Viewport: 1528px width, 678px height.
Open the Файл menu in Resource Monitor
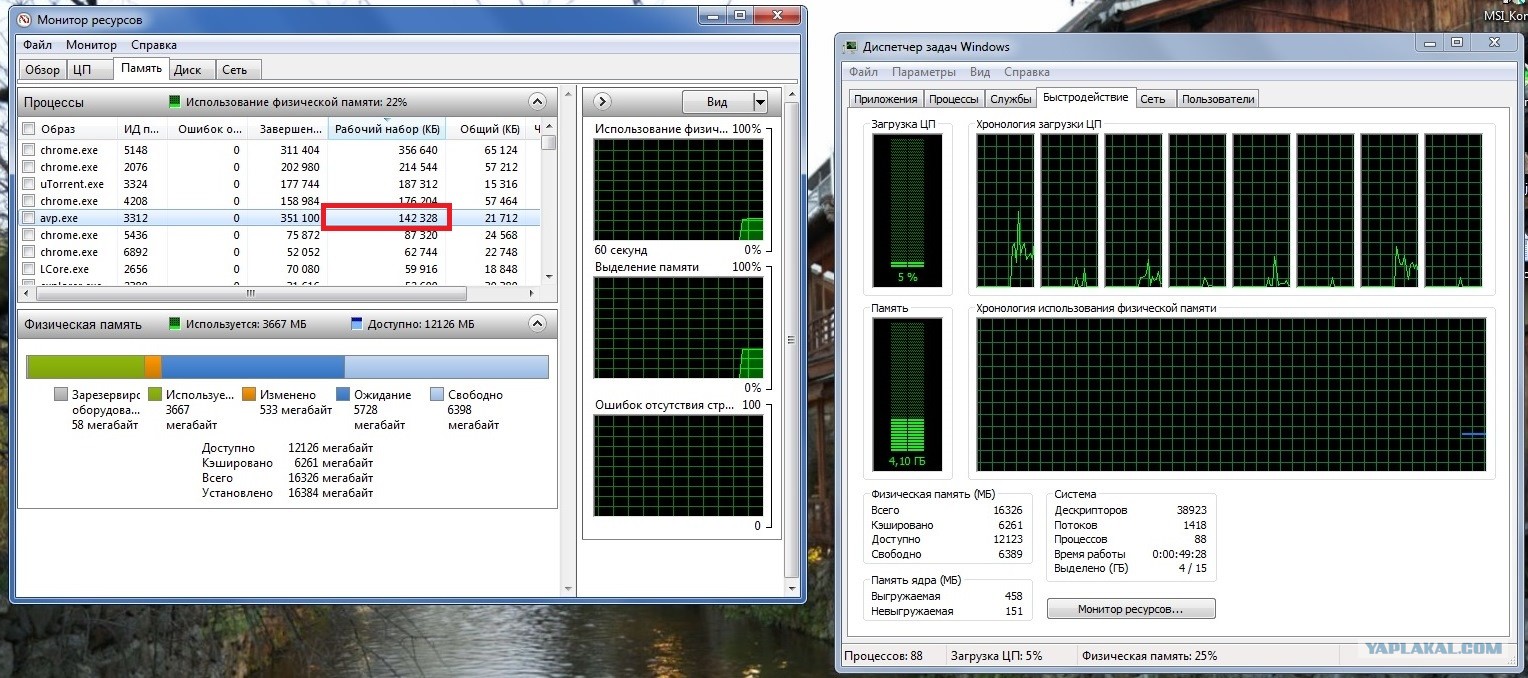pos(38,45)
